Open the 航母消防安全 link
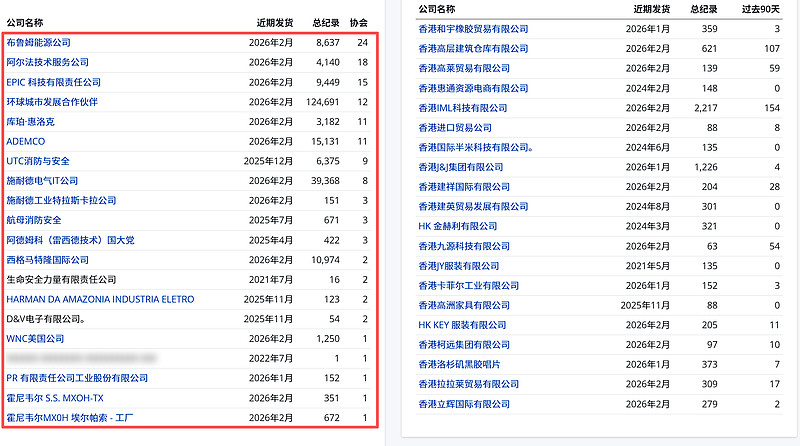800x446 pixels. (x=34, y=220)
